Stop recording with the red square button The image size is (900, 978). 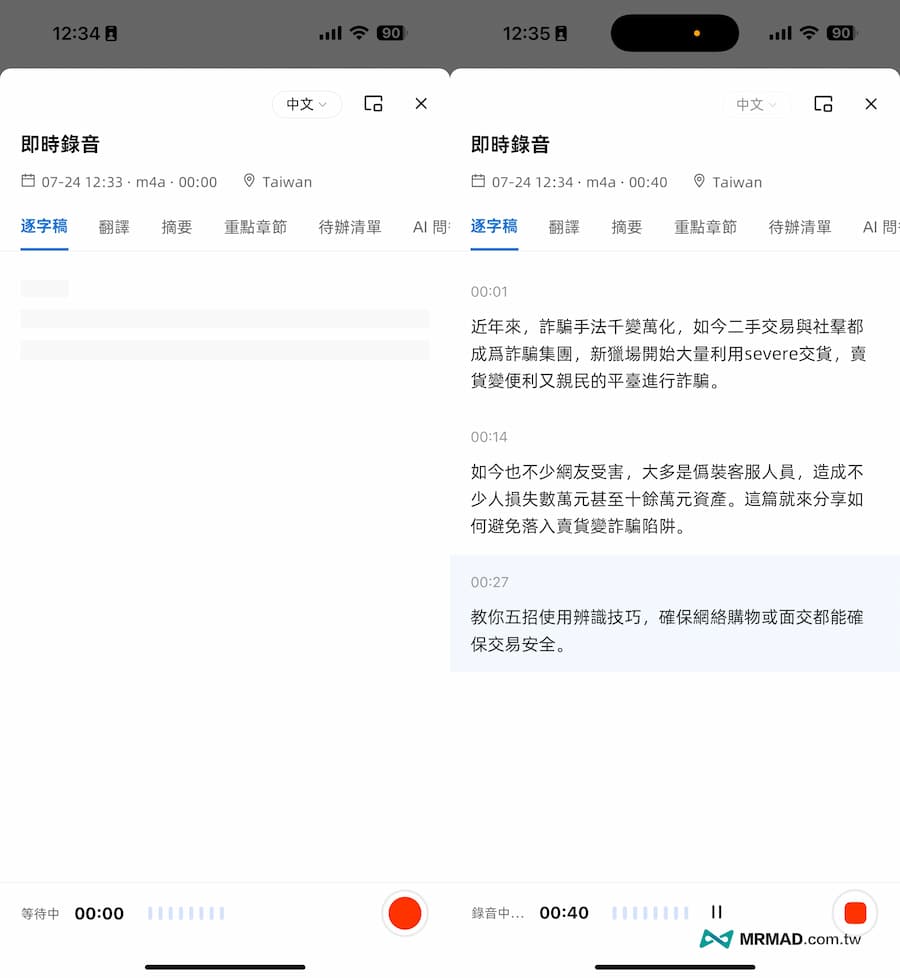point(854,913)
